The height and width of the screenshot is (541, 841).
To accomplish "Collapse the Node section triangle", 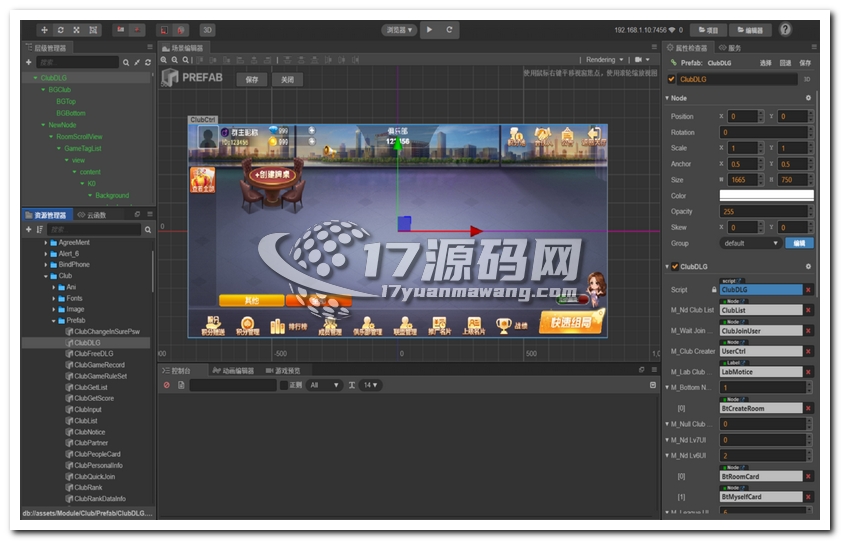I will [x=667, y=98].
